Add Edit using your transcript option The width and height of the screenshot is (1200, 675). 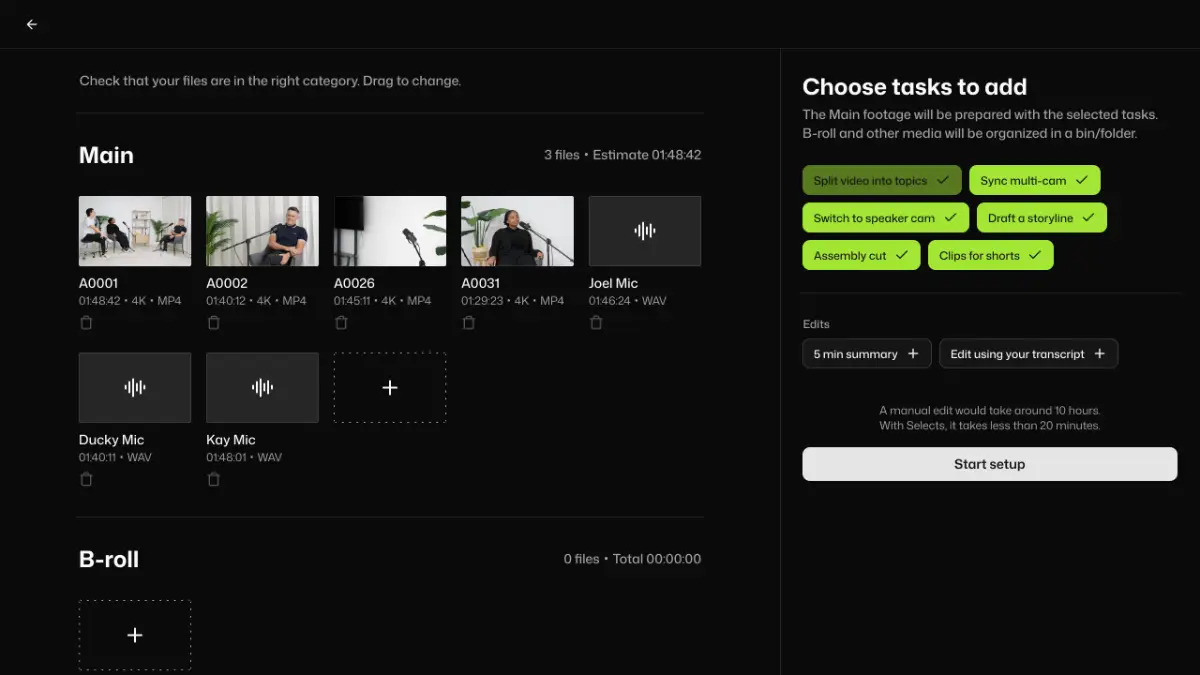(1027, 354)
